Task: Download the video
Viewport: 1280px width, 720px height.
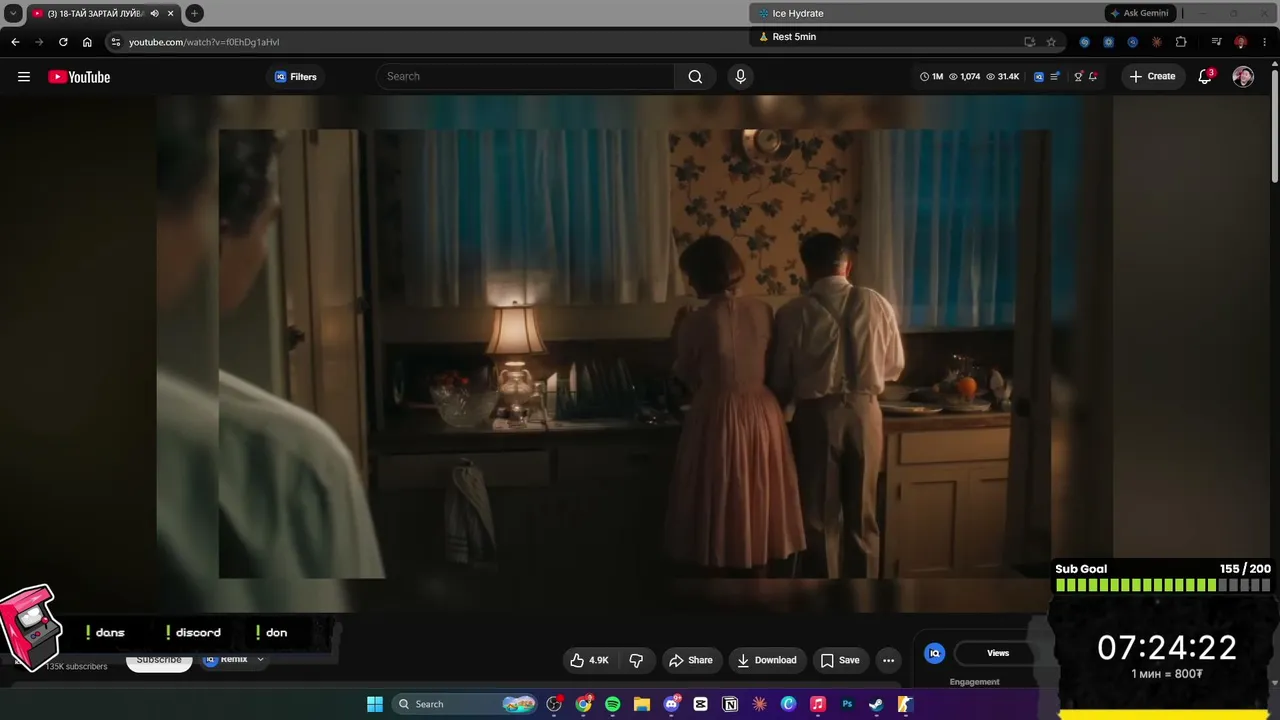Action: coord(767,660)
